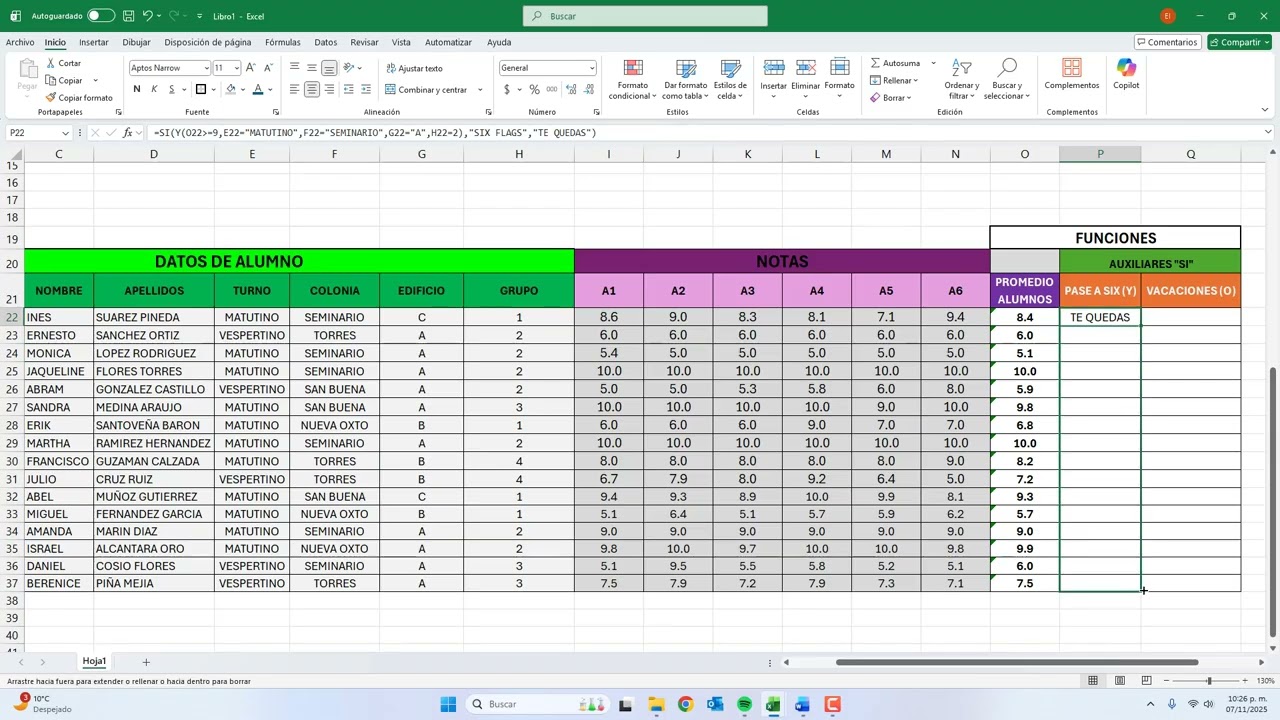Viewport: 1280px width, 720px height.
Task: Click the percent style icon
Action: point(534,89)
